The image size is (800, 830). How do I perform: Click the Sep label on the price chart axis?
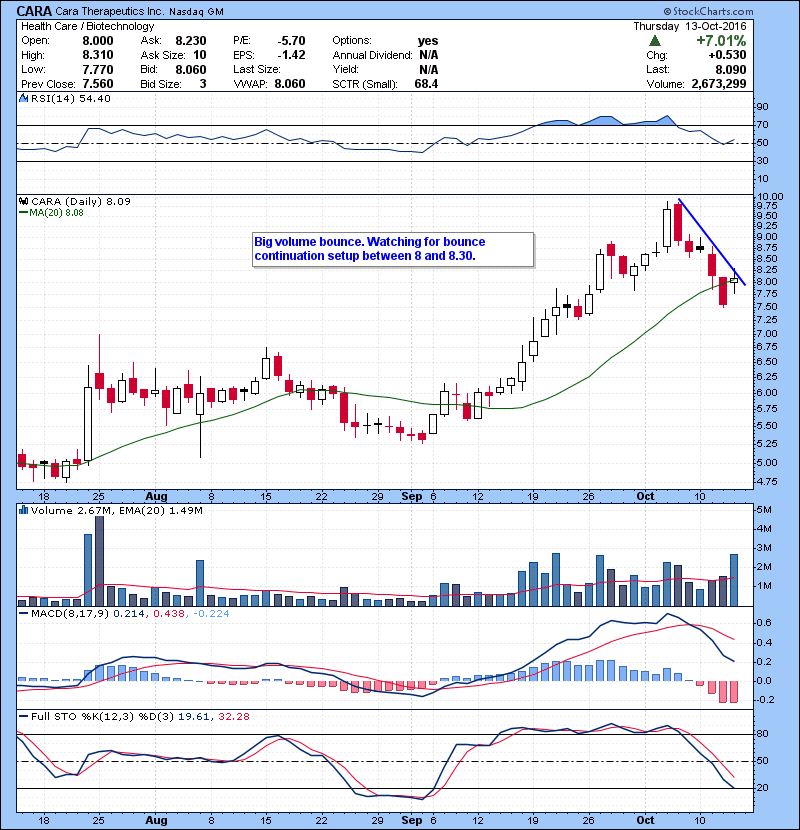(x=412, y=496)
